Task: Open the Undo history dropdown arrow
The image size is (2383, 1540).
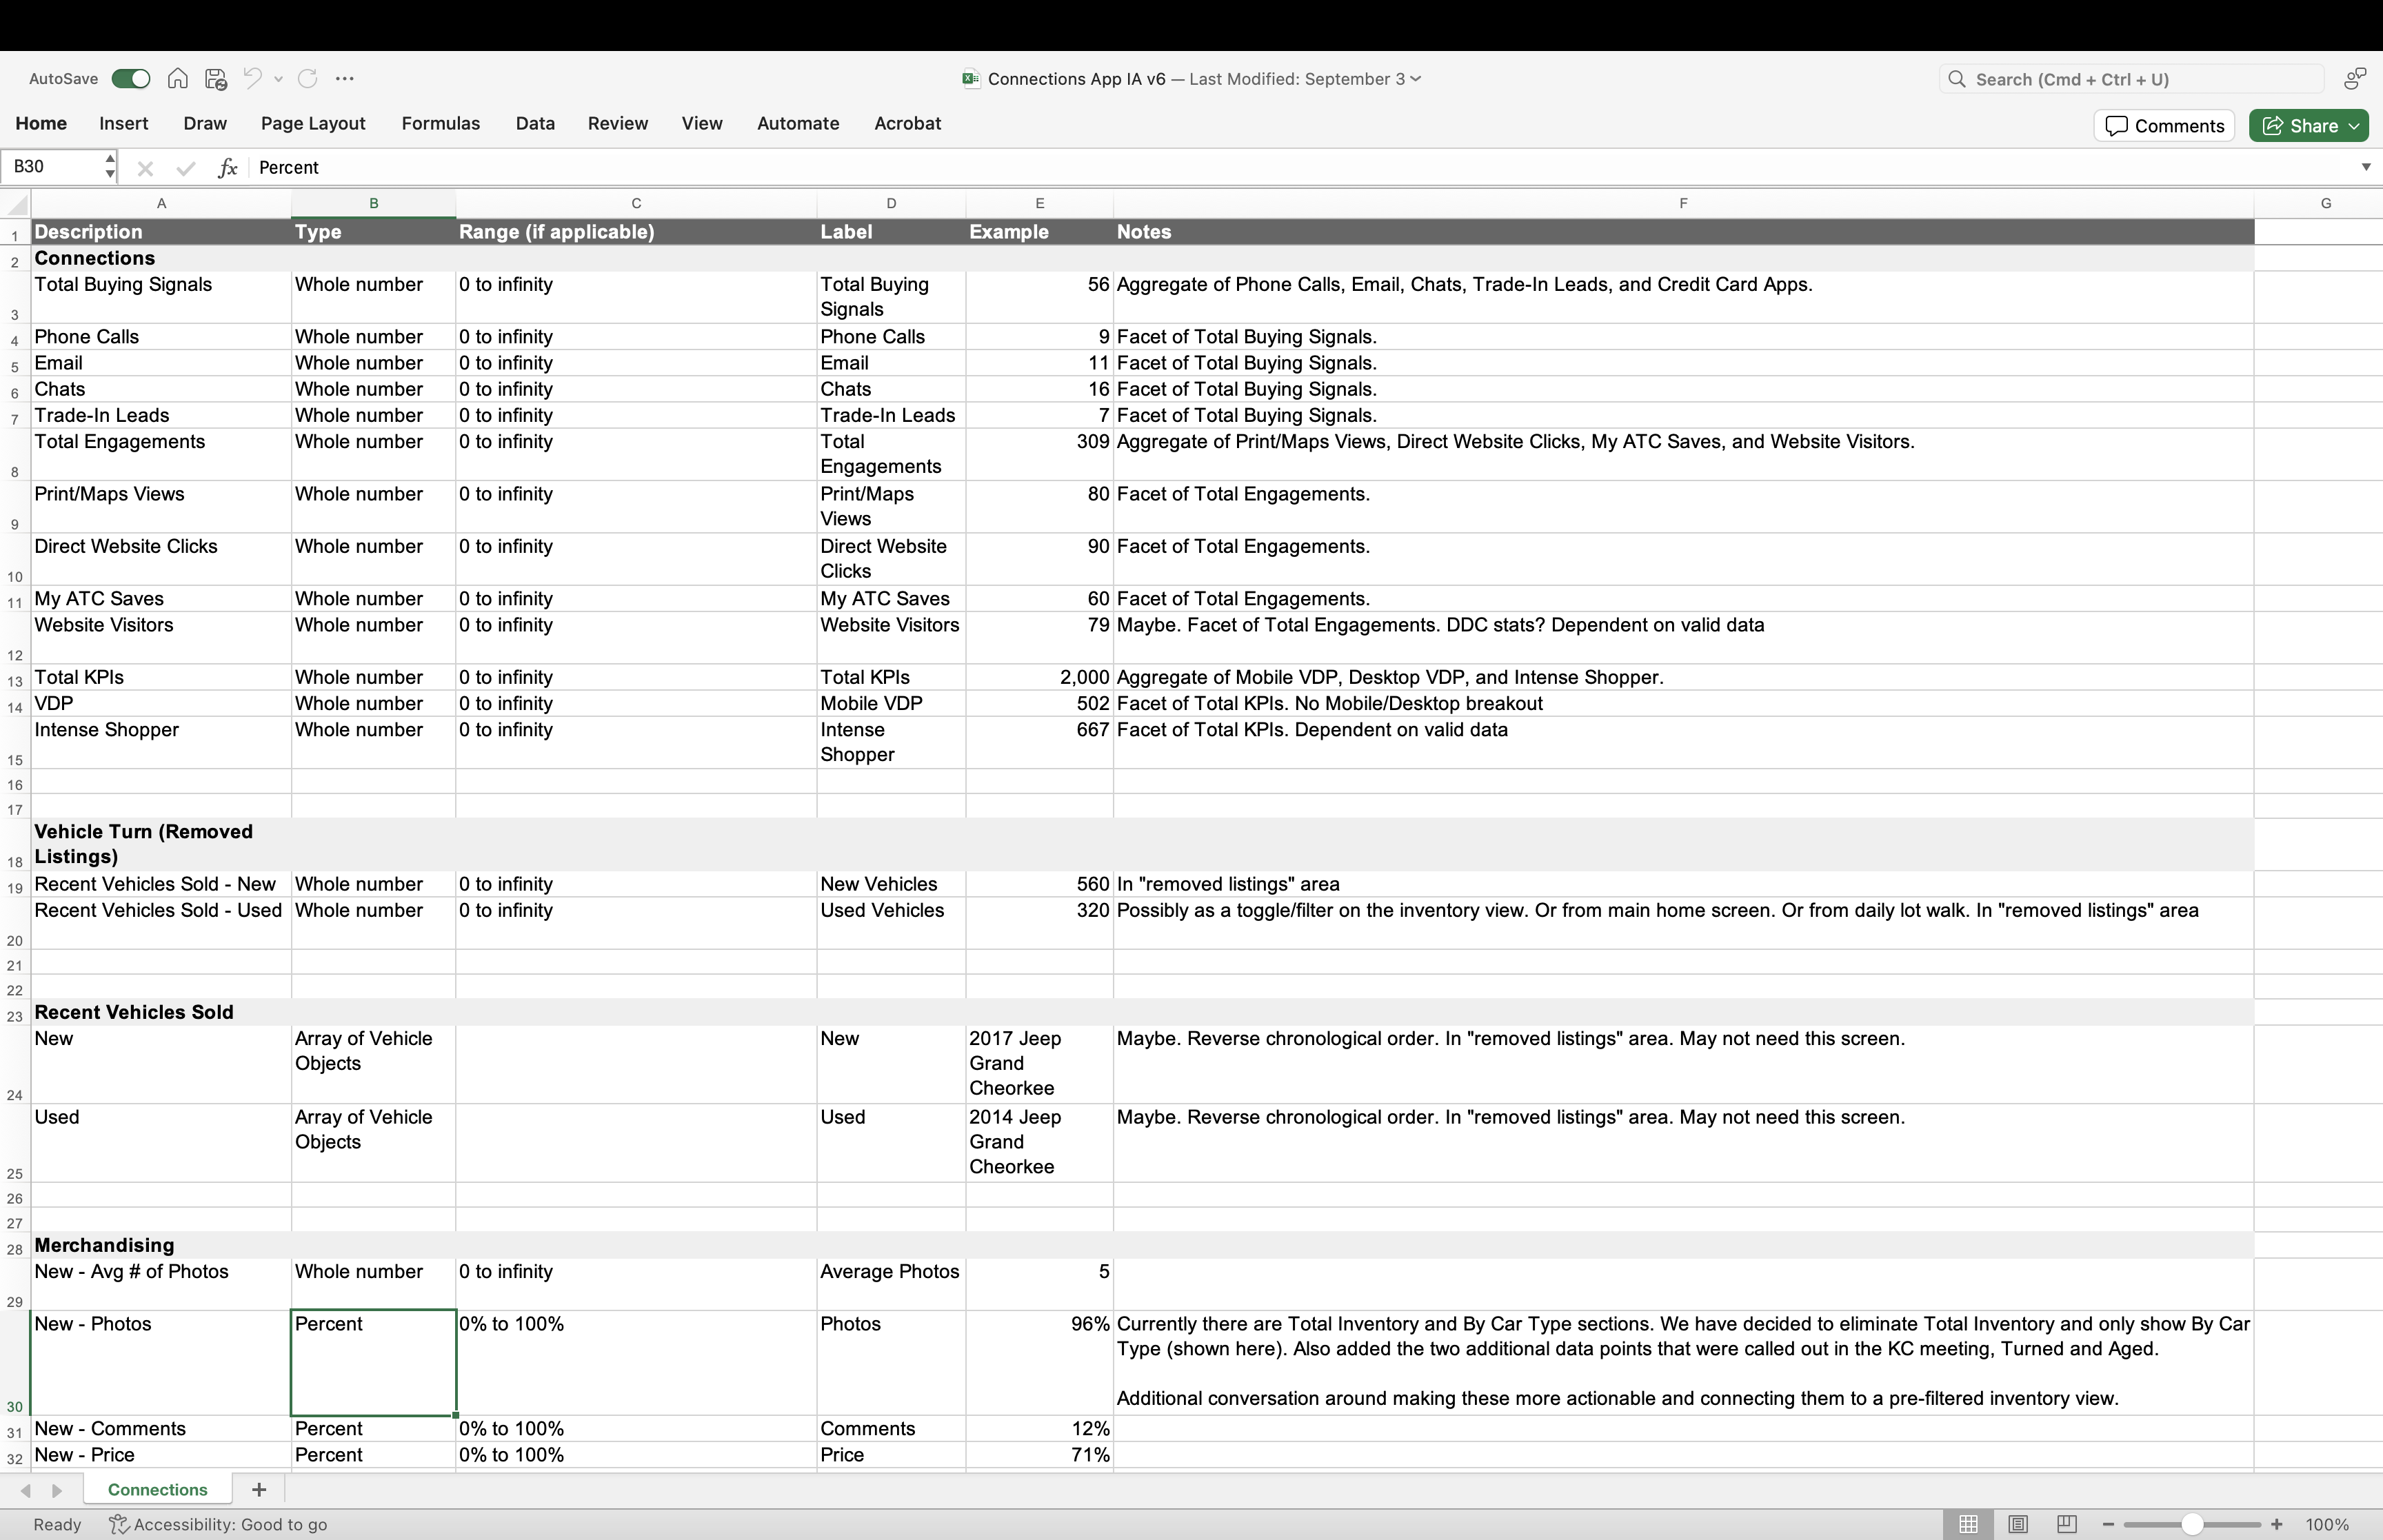Action: [x=279, y=79]
